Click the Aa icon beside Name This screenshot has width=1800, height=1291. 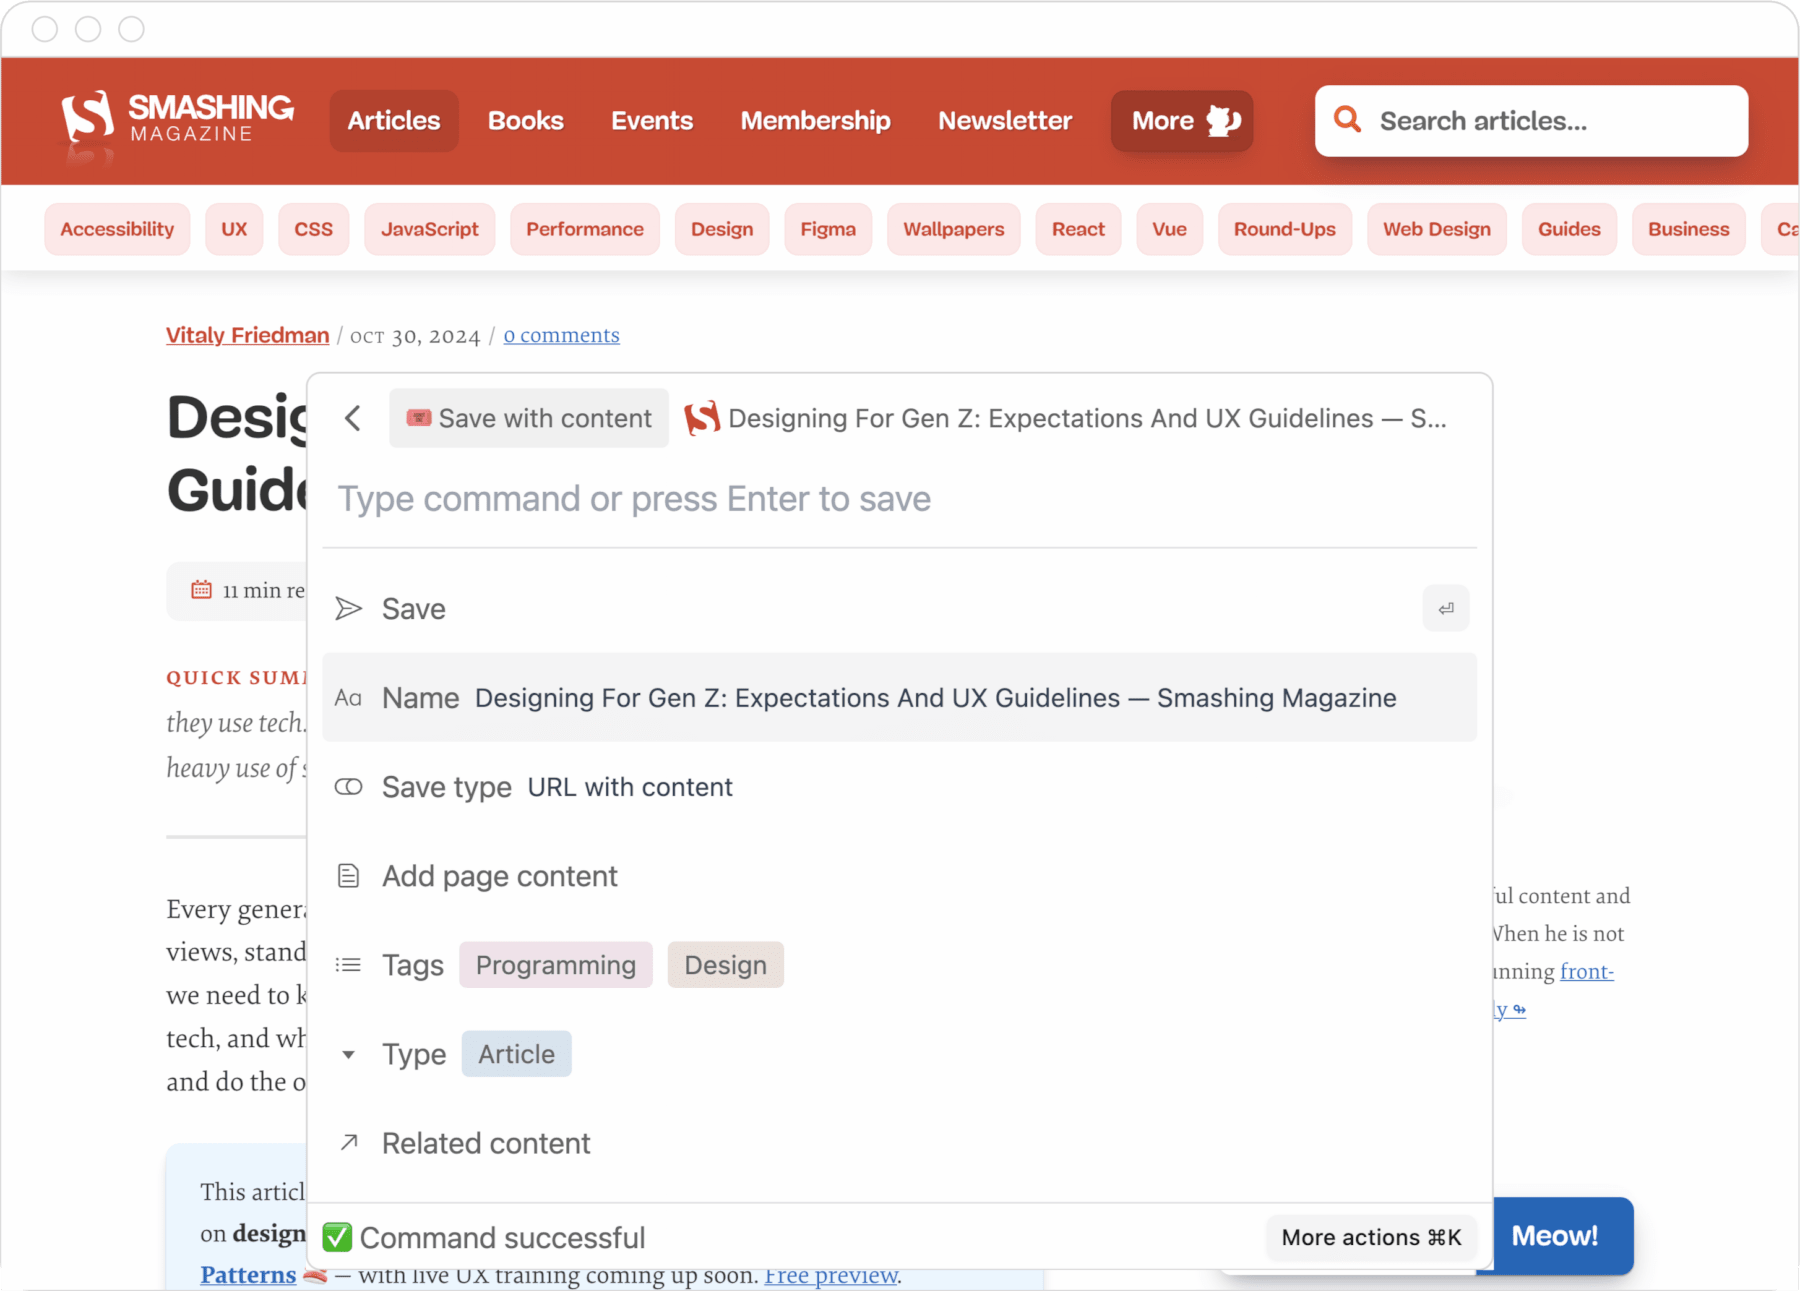[348, 698]
